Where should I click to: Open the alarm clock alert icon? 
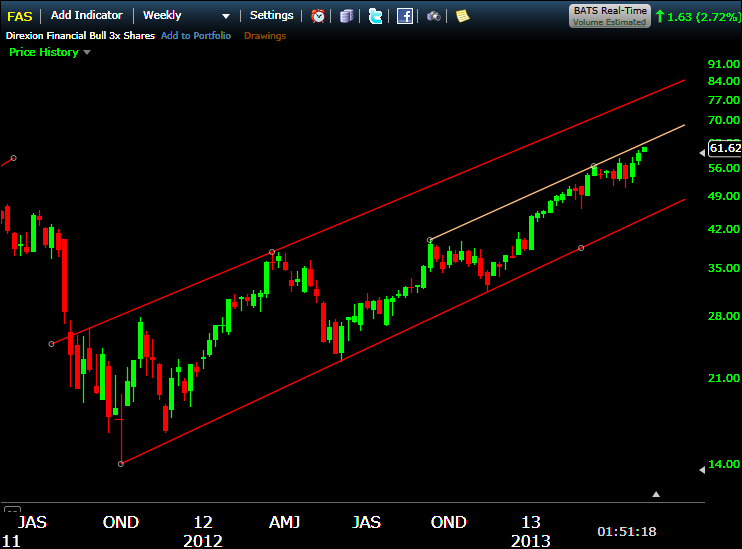[318, 16]
